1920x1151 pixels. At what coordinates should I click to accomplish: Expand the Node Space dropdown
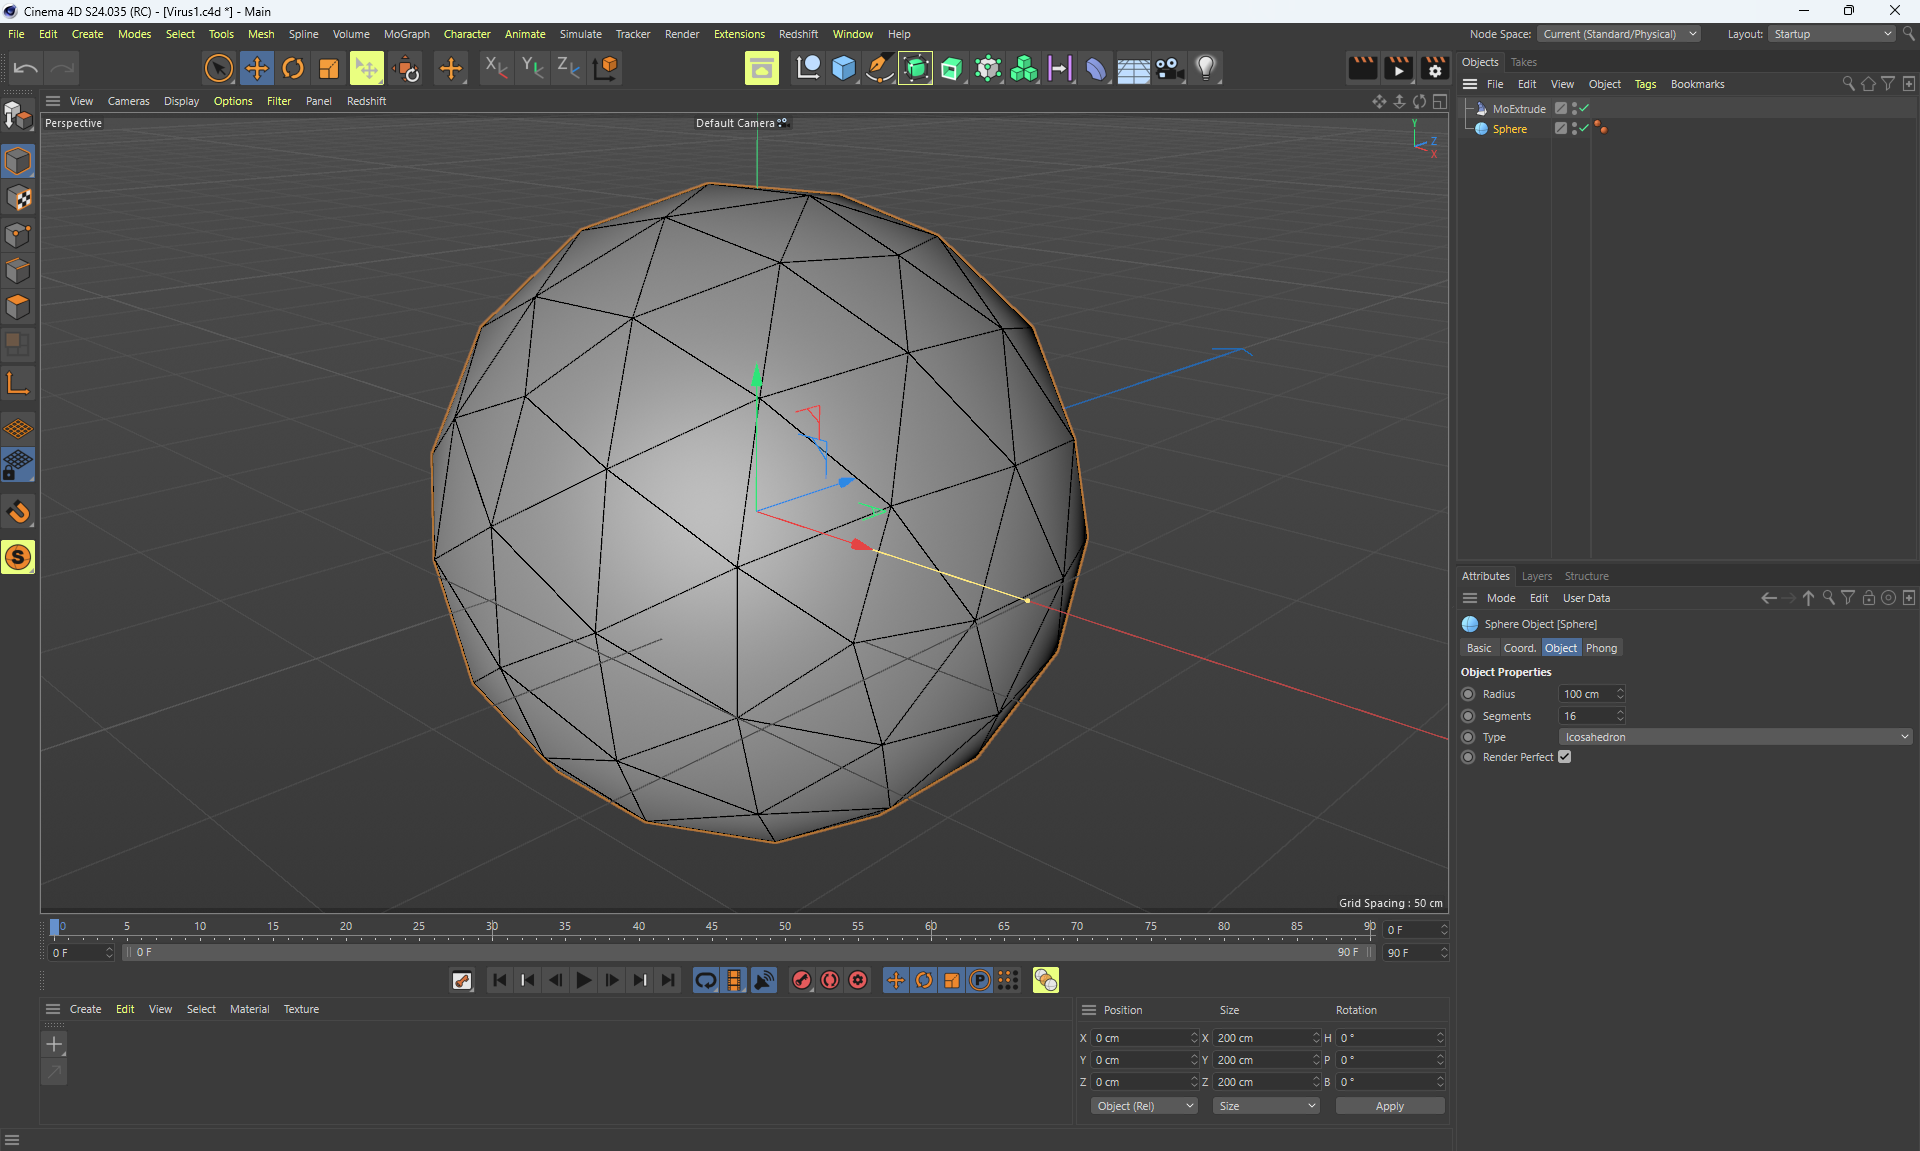(1618, 34)
